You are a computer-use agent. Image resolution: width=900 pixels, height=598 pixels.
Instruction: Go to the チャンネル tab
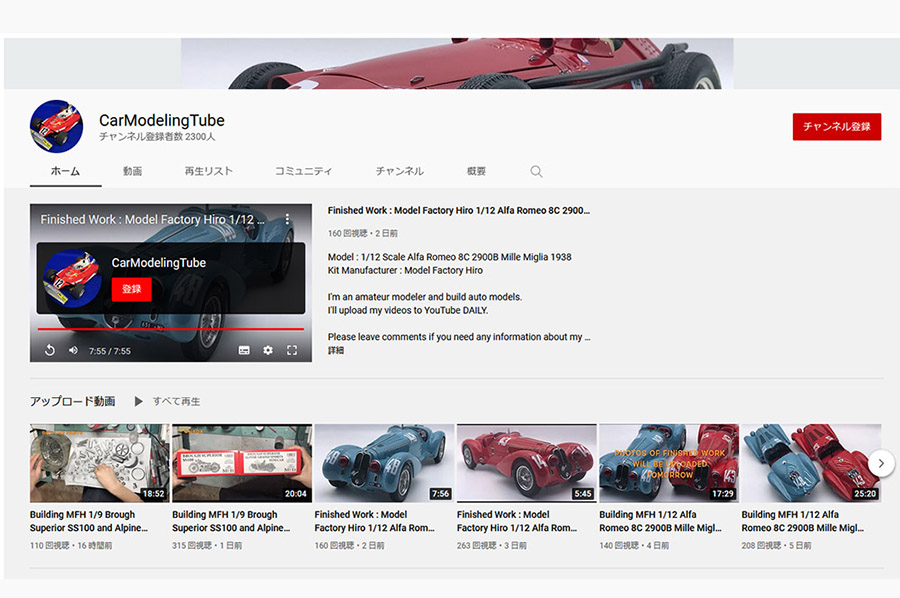point(399,171)
